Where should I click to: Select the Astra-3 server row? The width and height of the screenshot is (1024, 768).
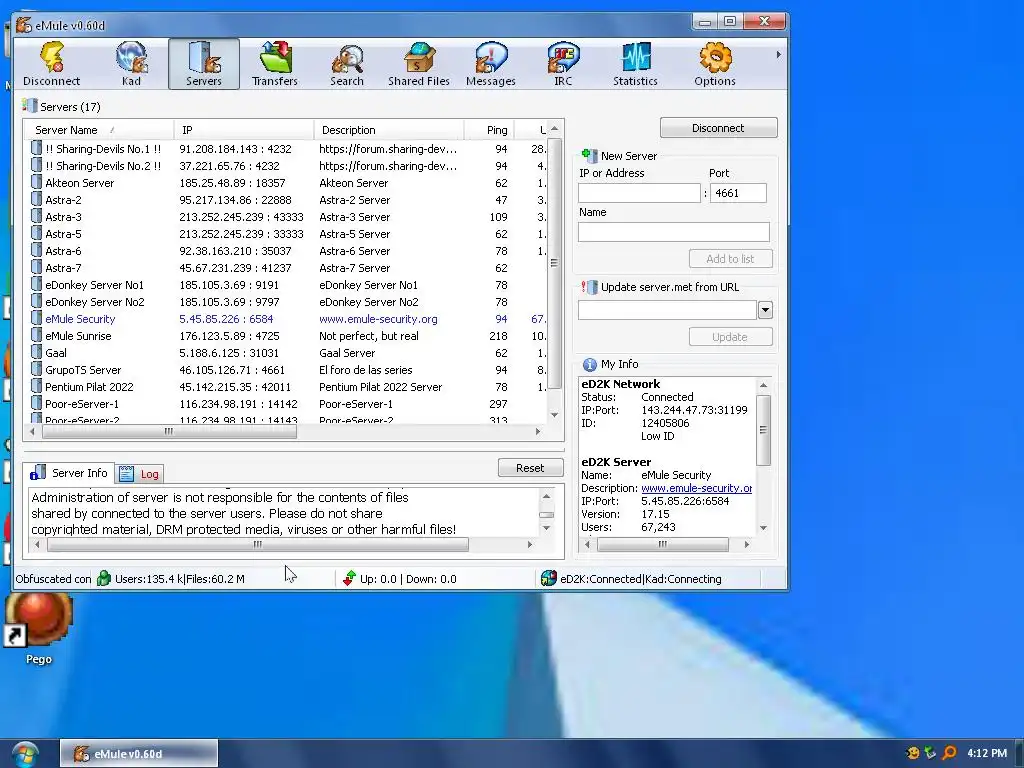point(287,217)
